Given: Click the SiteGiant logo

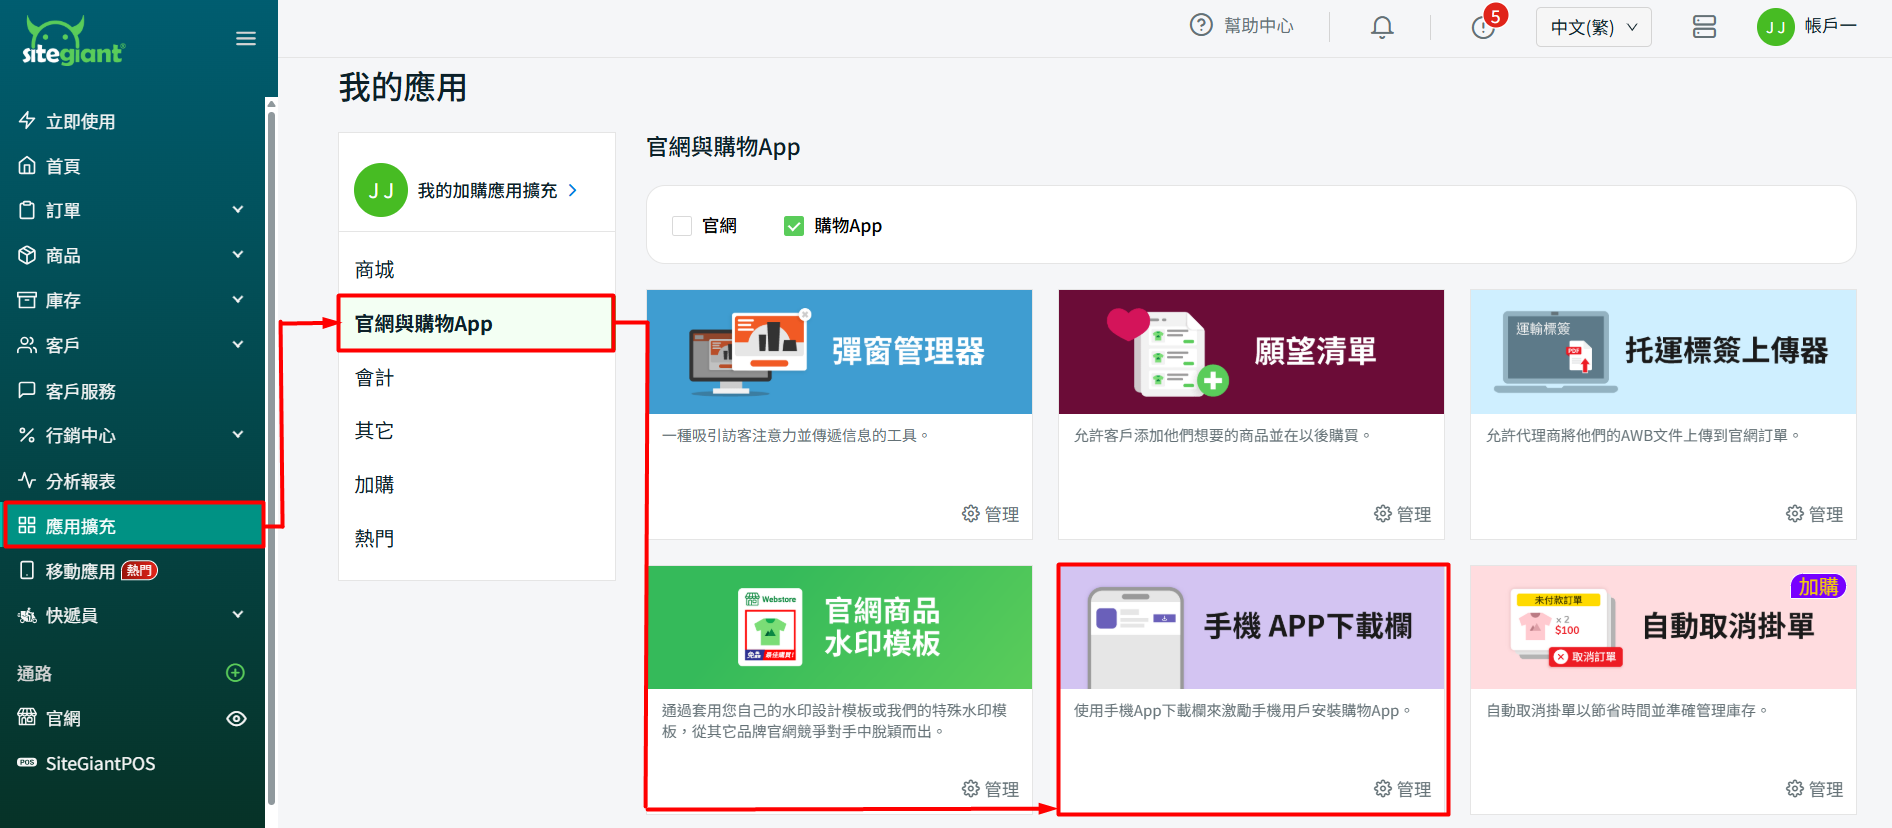Looking at the screenshot, I should click(74, 42).
